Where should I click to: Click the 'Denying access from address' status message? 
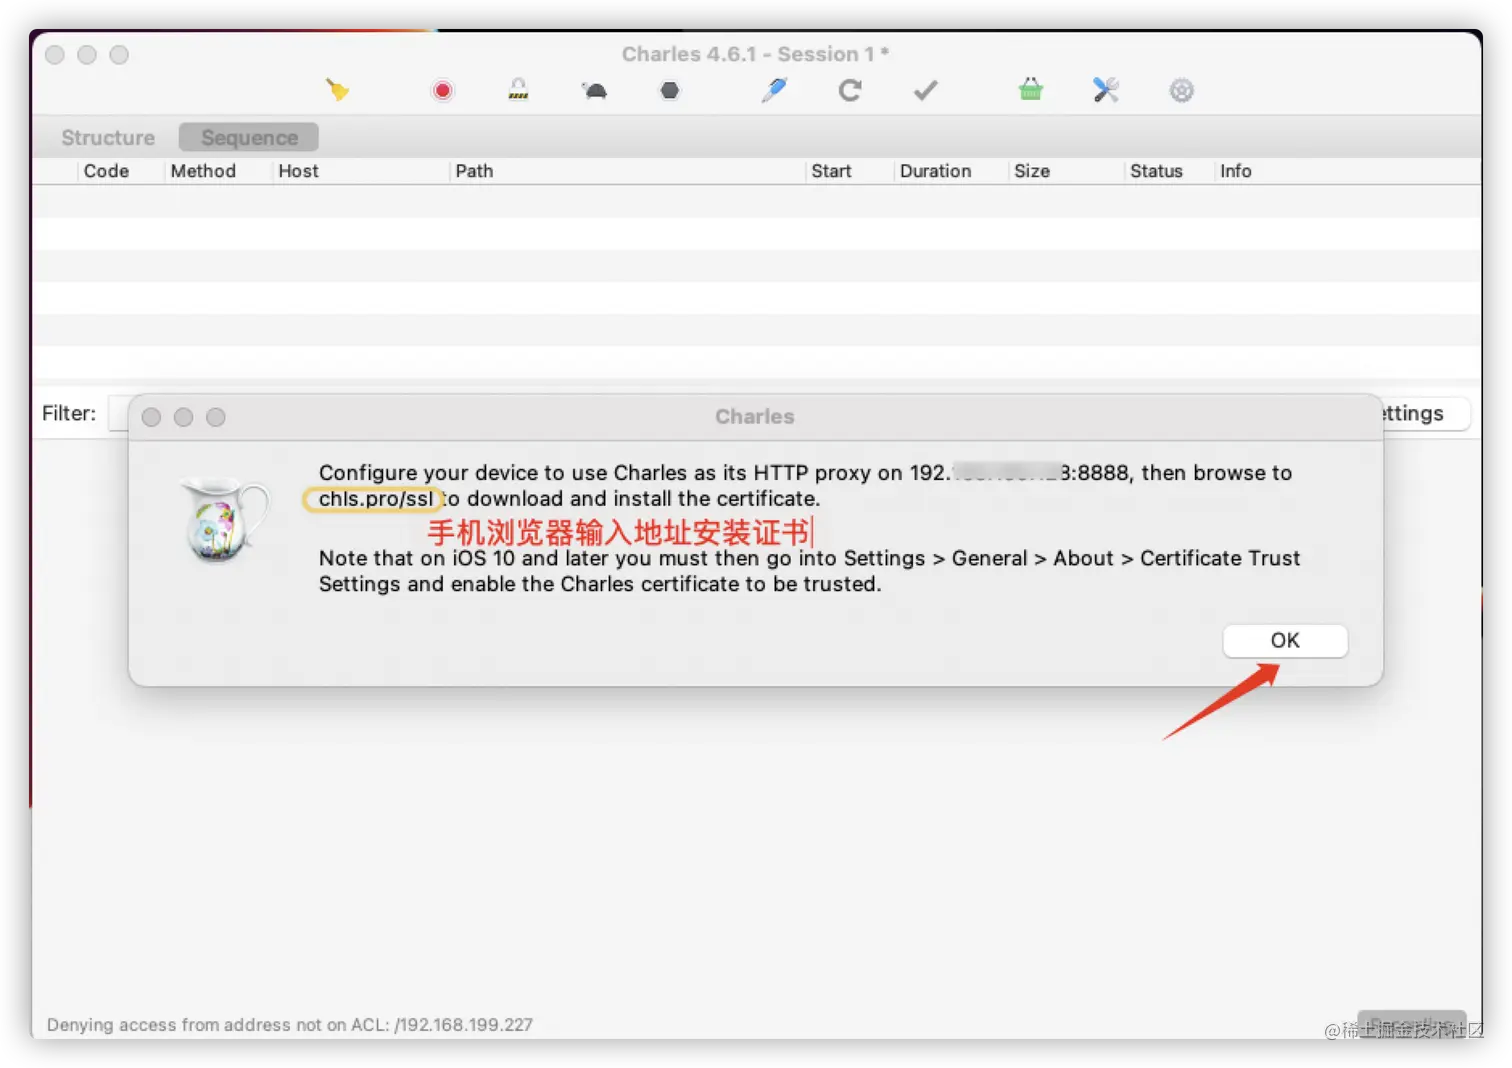click(290, 1025)
